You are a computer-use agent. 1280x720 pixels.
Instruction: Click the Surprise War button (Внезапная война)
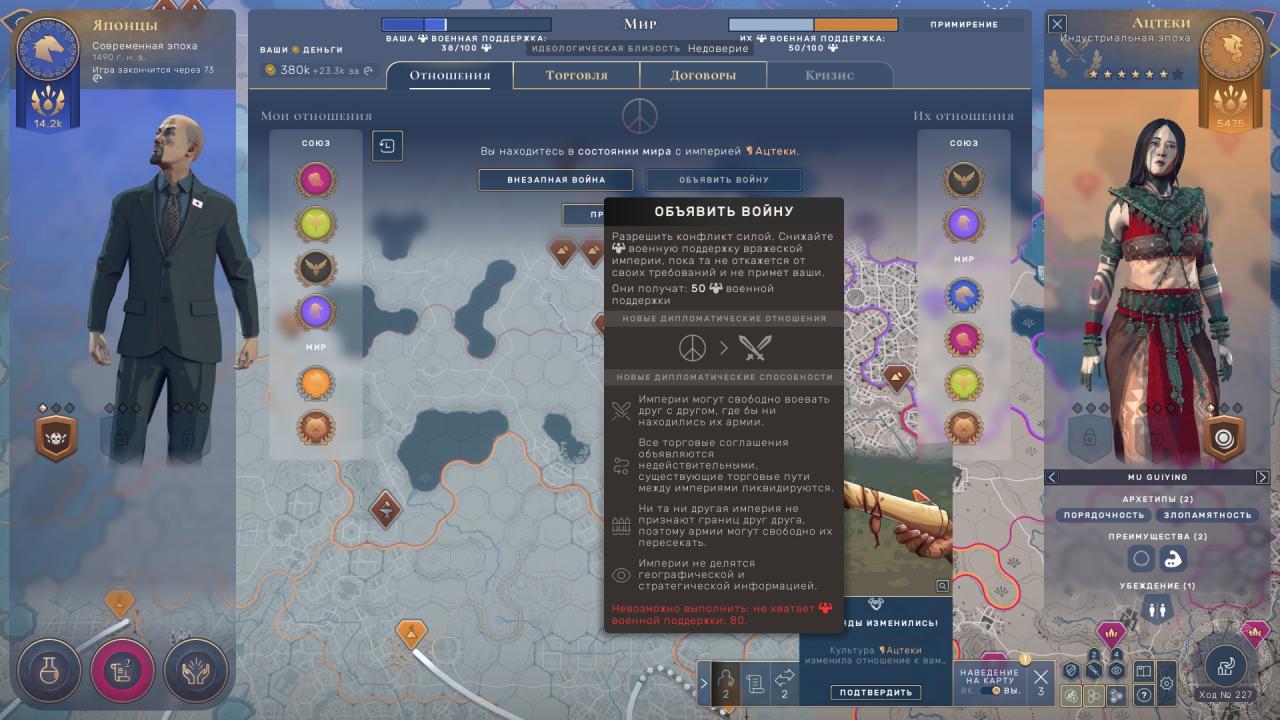tap(555, 180)
